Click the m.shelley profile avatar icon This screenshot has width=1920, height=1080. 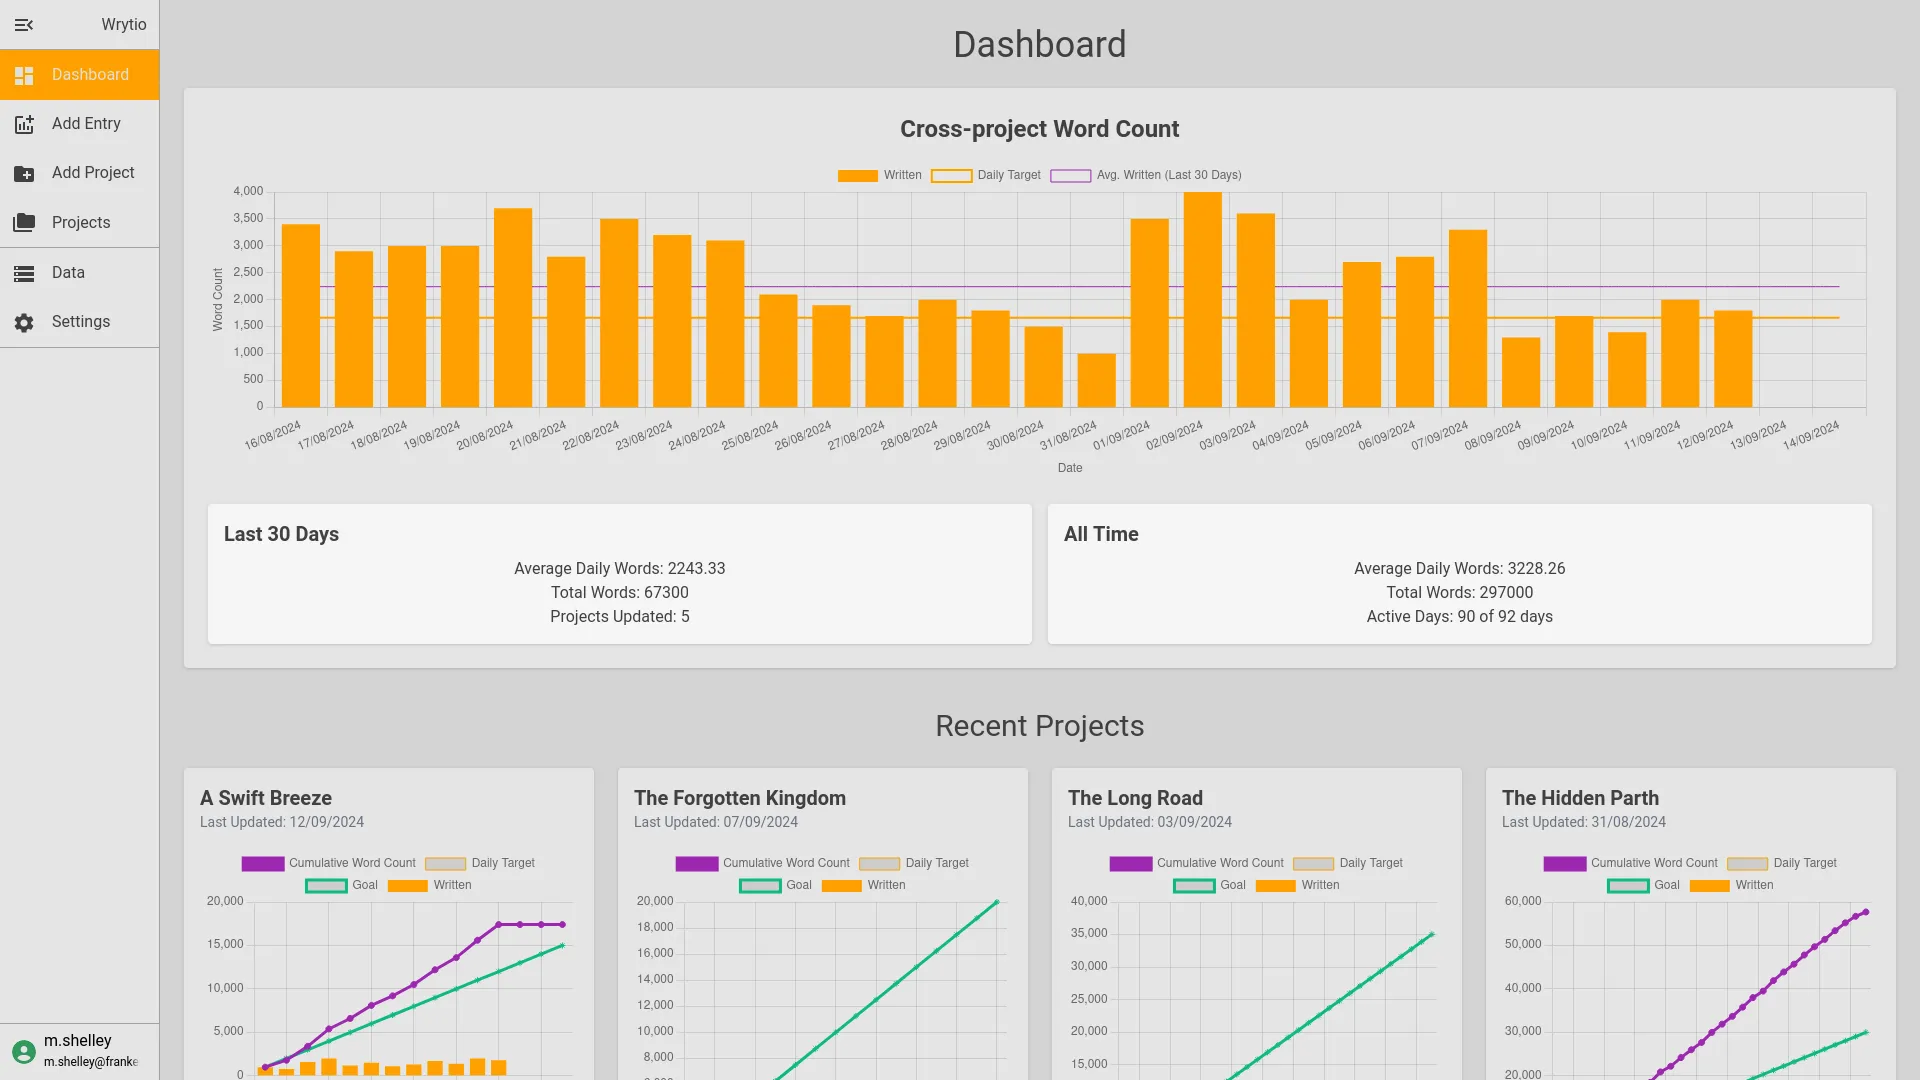[x=25, y=1052]
